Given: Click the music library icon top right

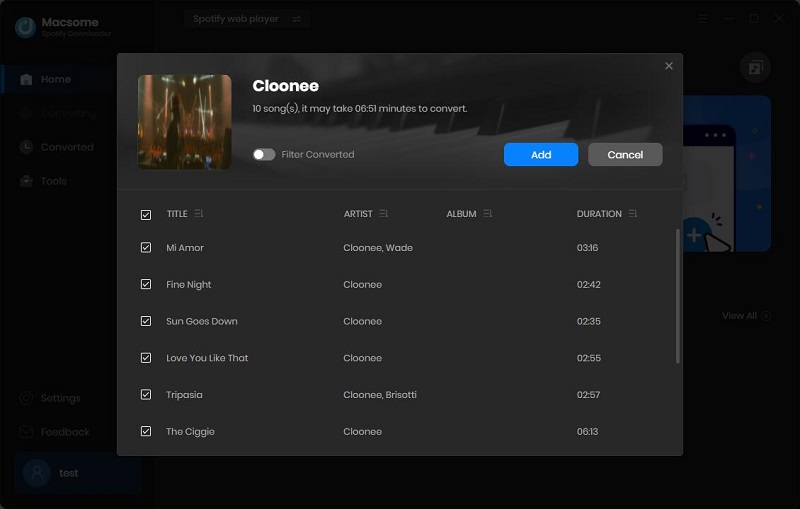Looking at the screenshot, I should click(x=755, y=67).
